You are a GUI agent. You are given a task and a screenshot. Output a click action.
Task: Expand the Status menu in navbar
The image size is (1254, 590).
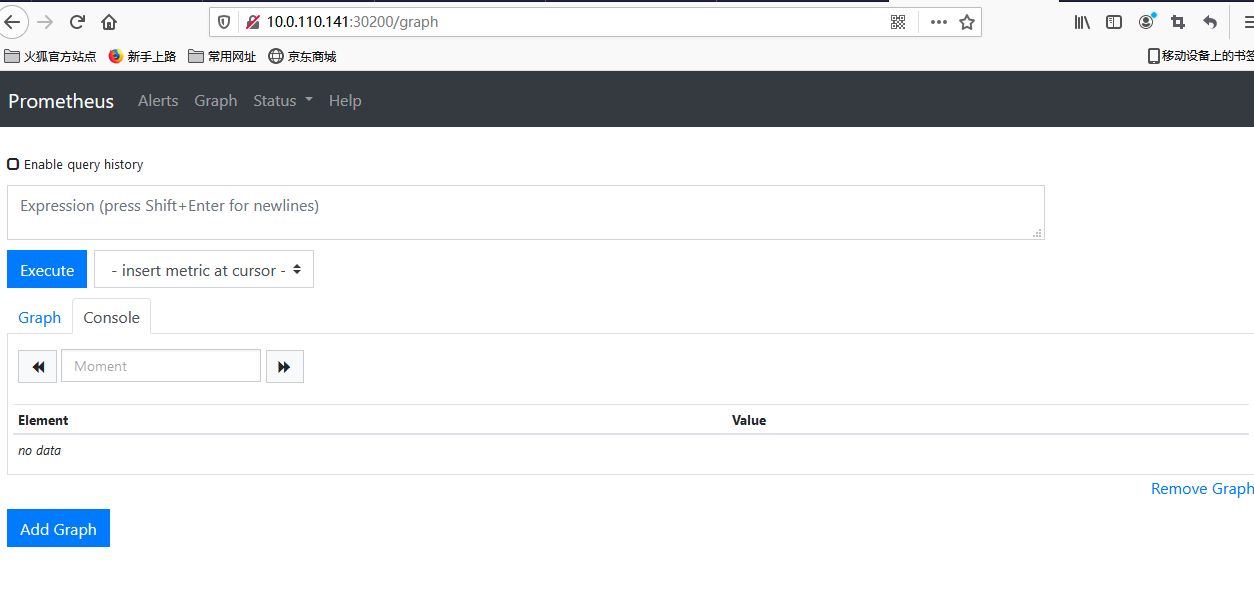click(283, 101)
